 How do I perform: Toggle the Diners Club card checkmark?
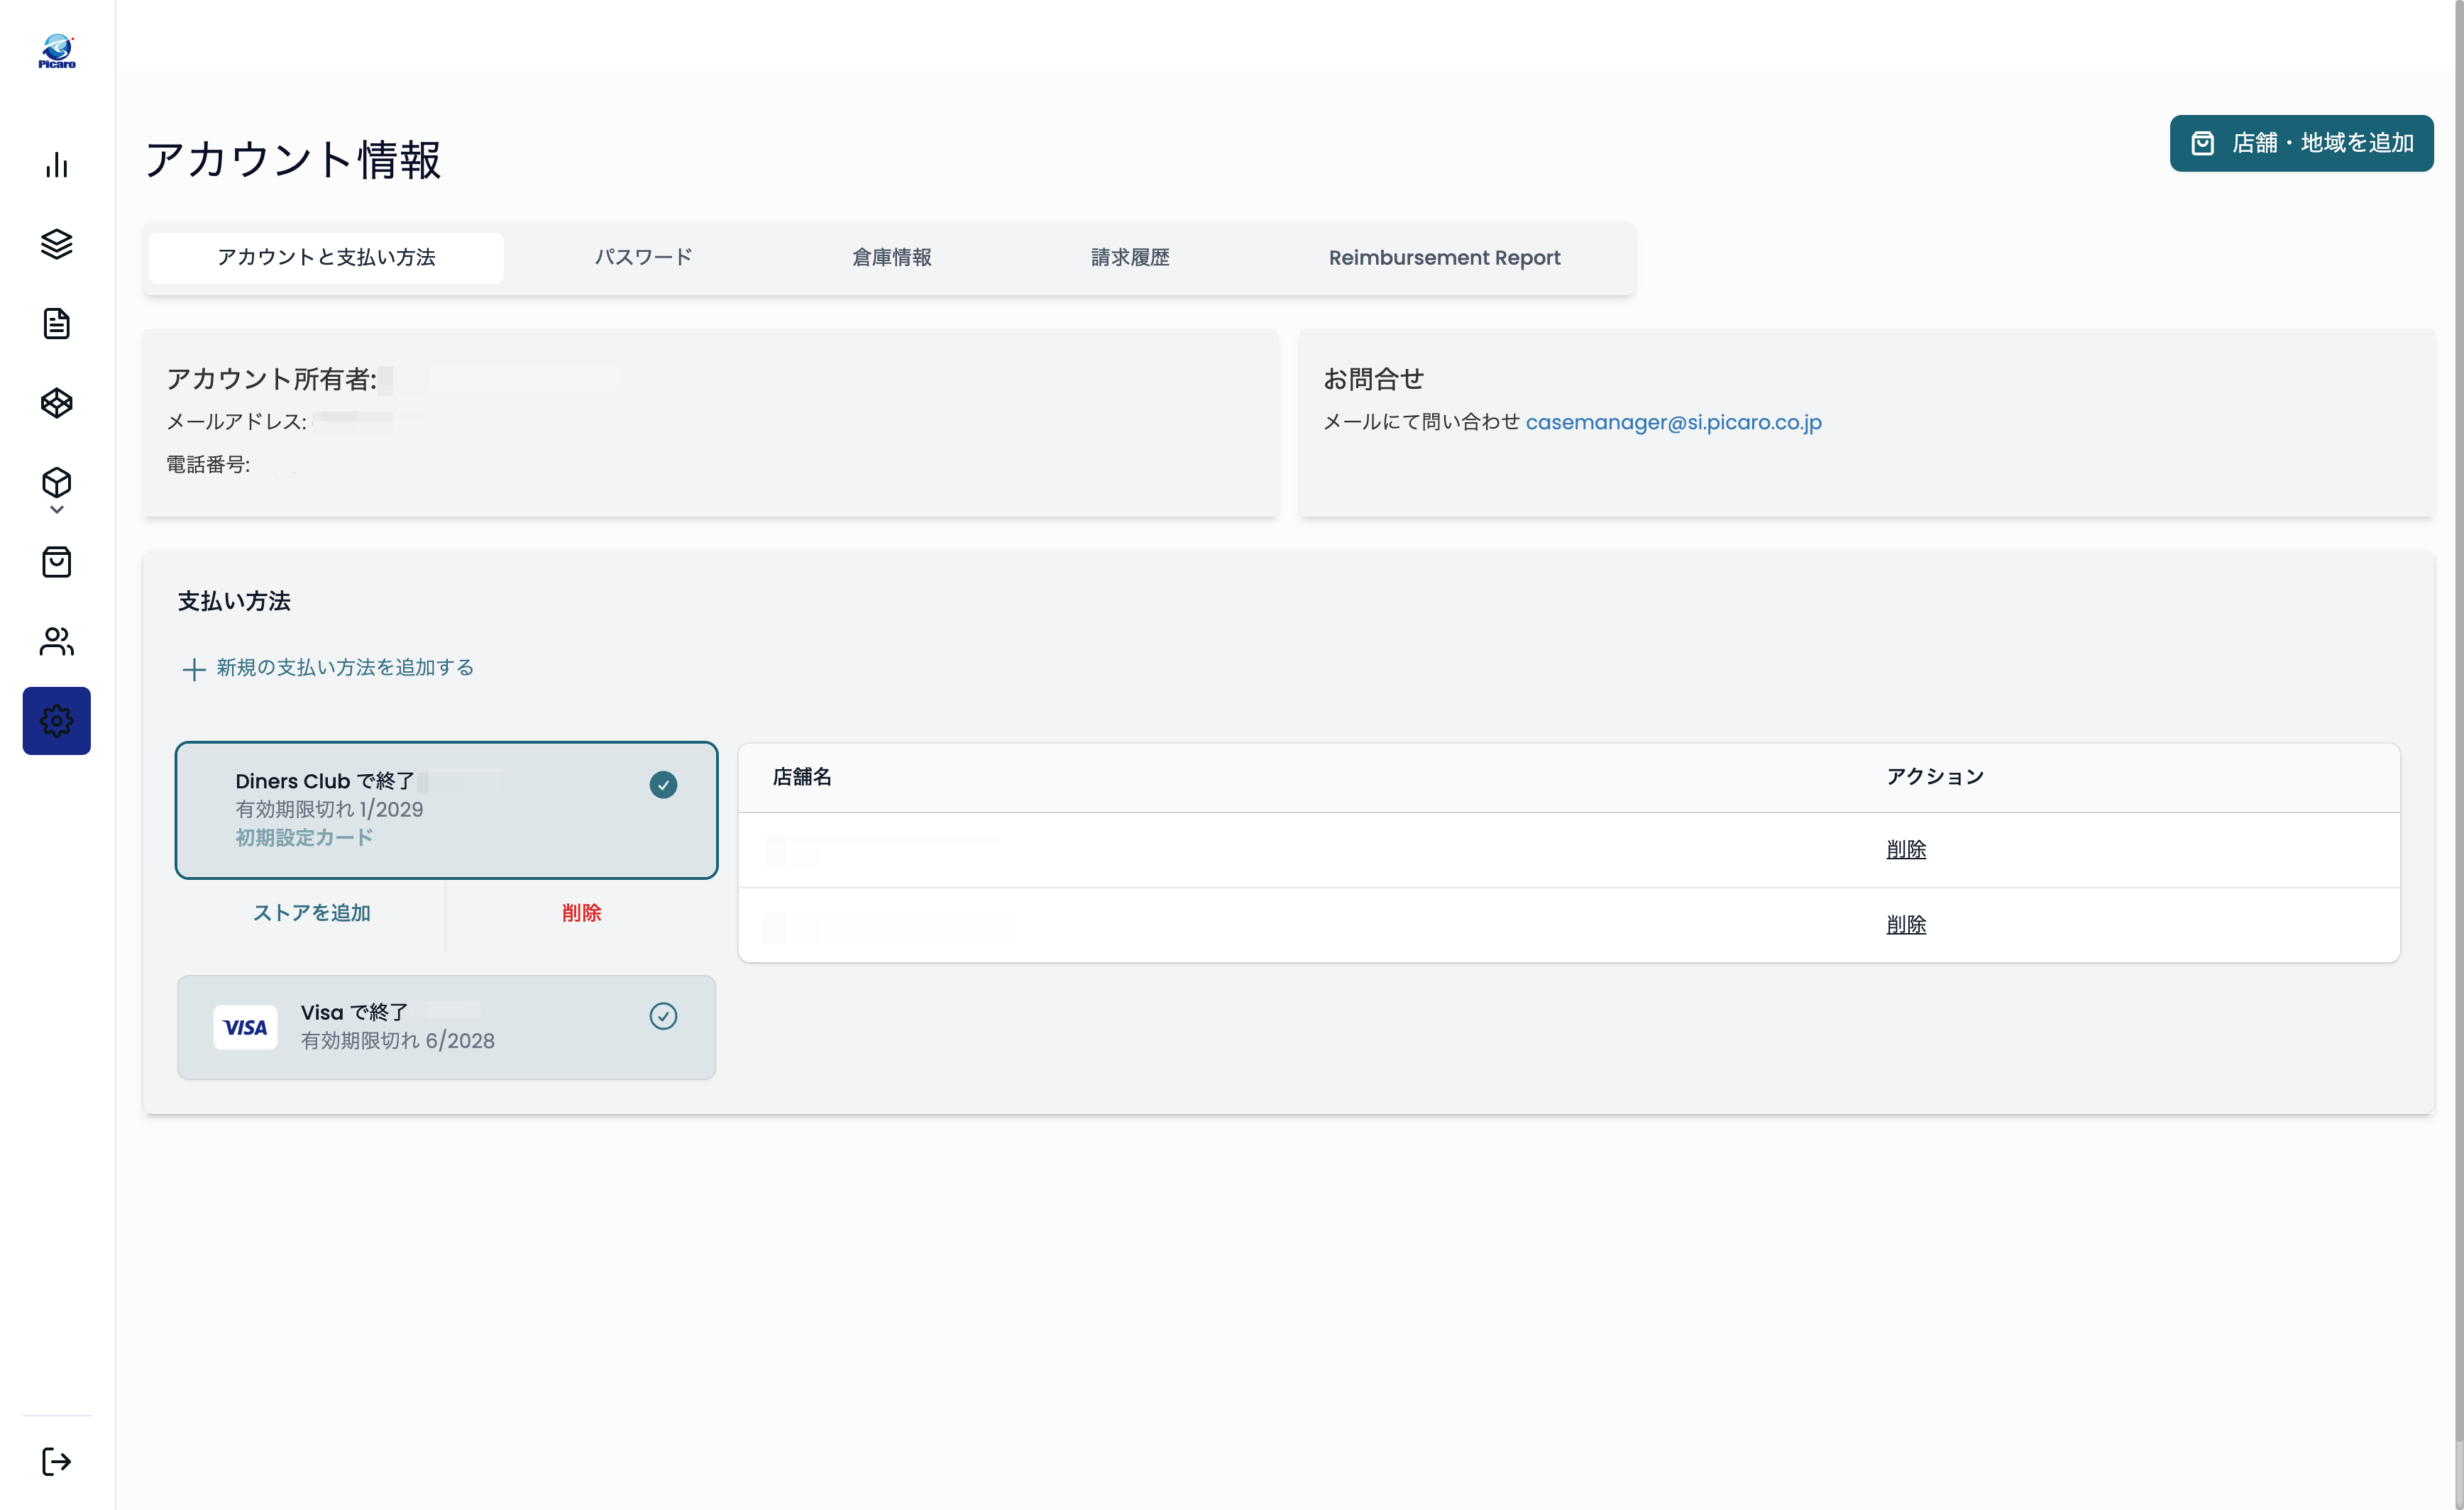663,785
